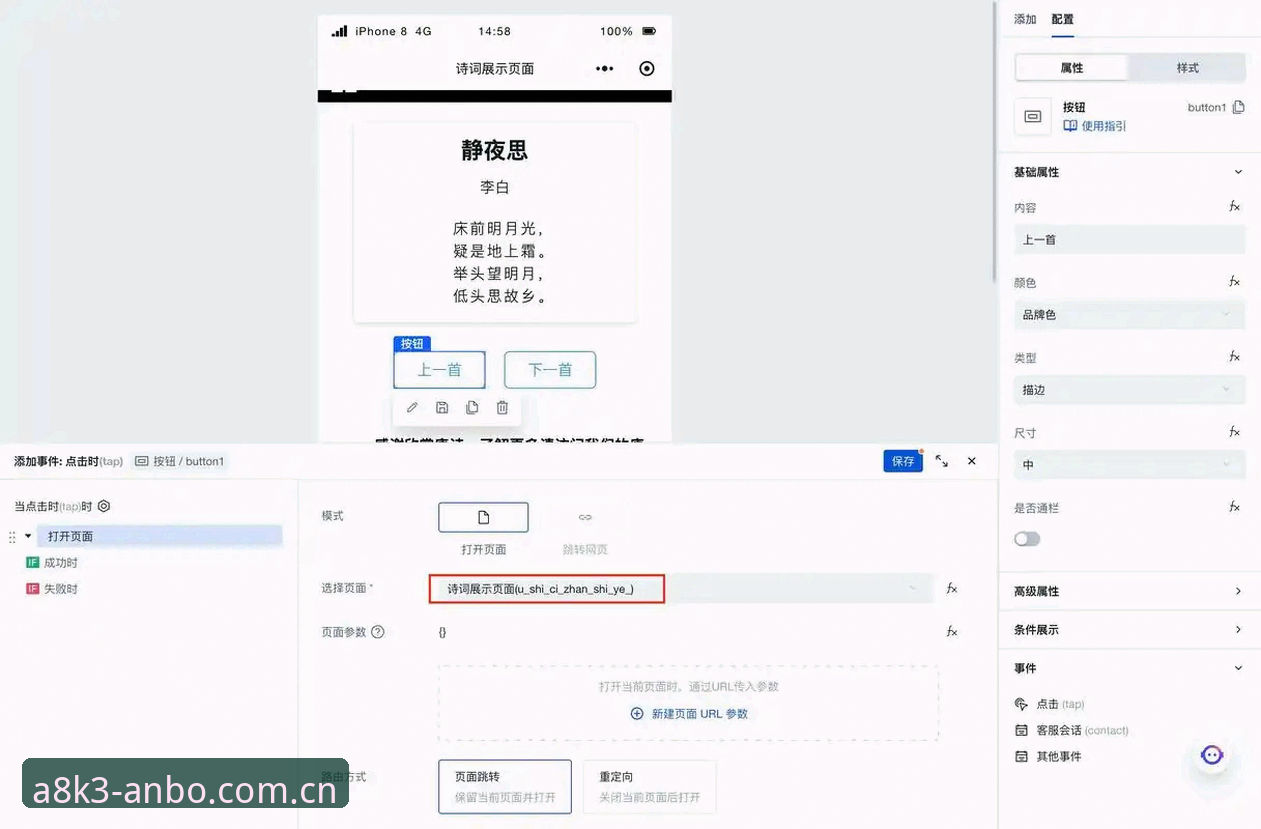Copy the button1 component ID
Screen dimensions: 1261x829
[1239, 107]
